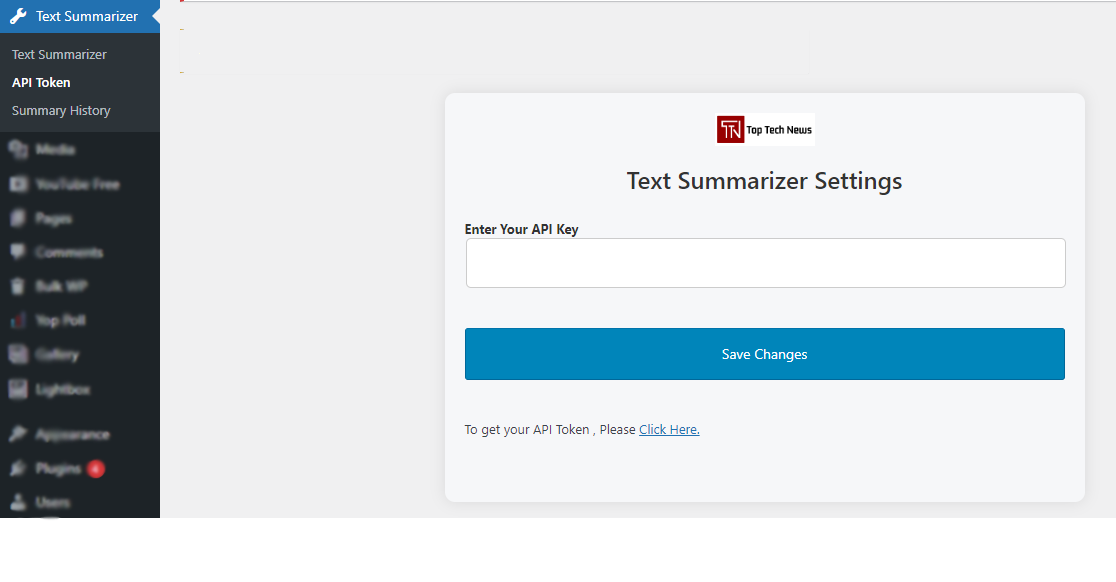The image size is (1116, 582).
Task: Open the Text Summarizer submenu item
Action: (59, 55)
